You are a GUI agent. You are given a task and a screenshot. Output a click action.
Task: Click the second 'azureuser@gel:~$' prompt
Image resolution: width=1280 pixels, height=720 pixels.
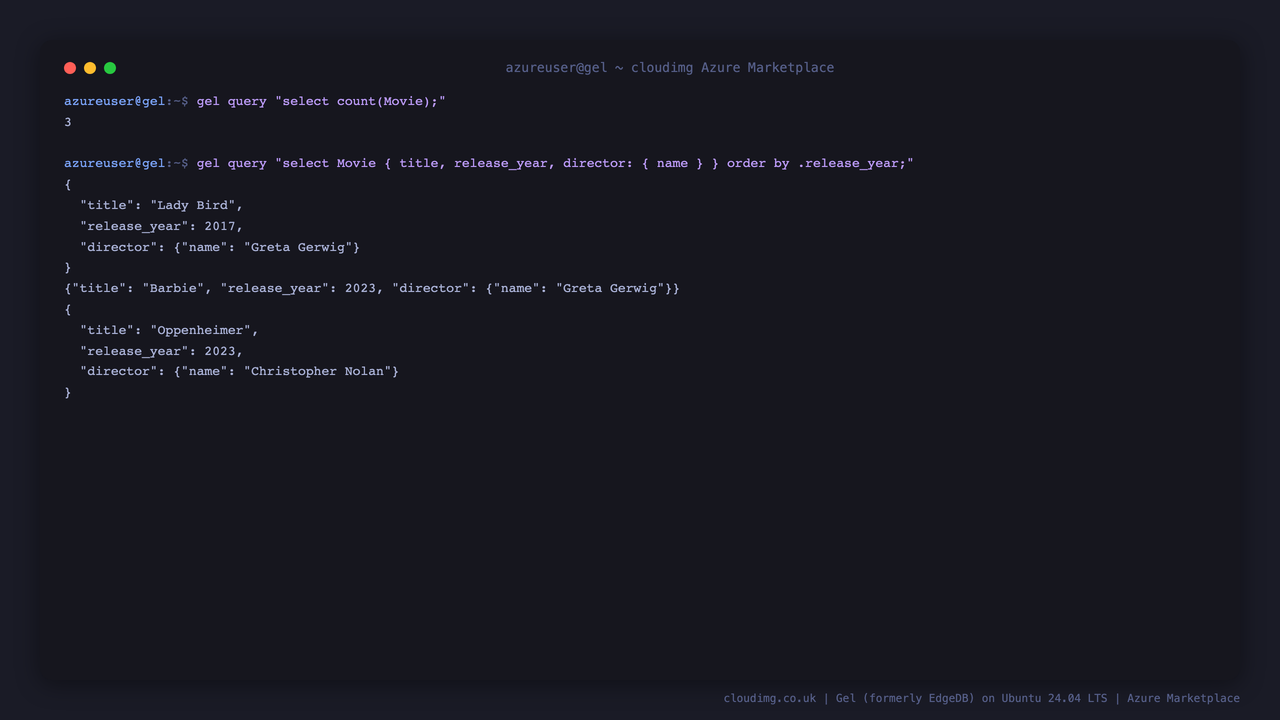click(126, 163)
